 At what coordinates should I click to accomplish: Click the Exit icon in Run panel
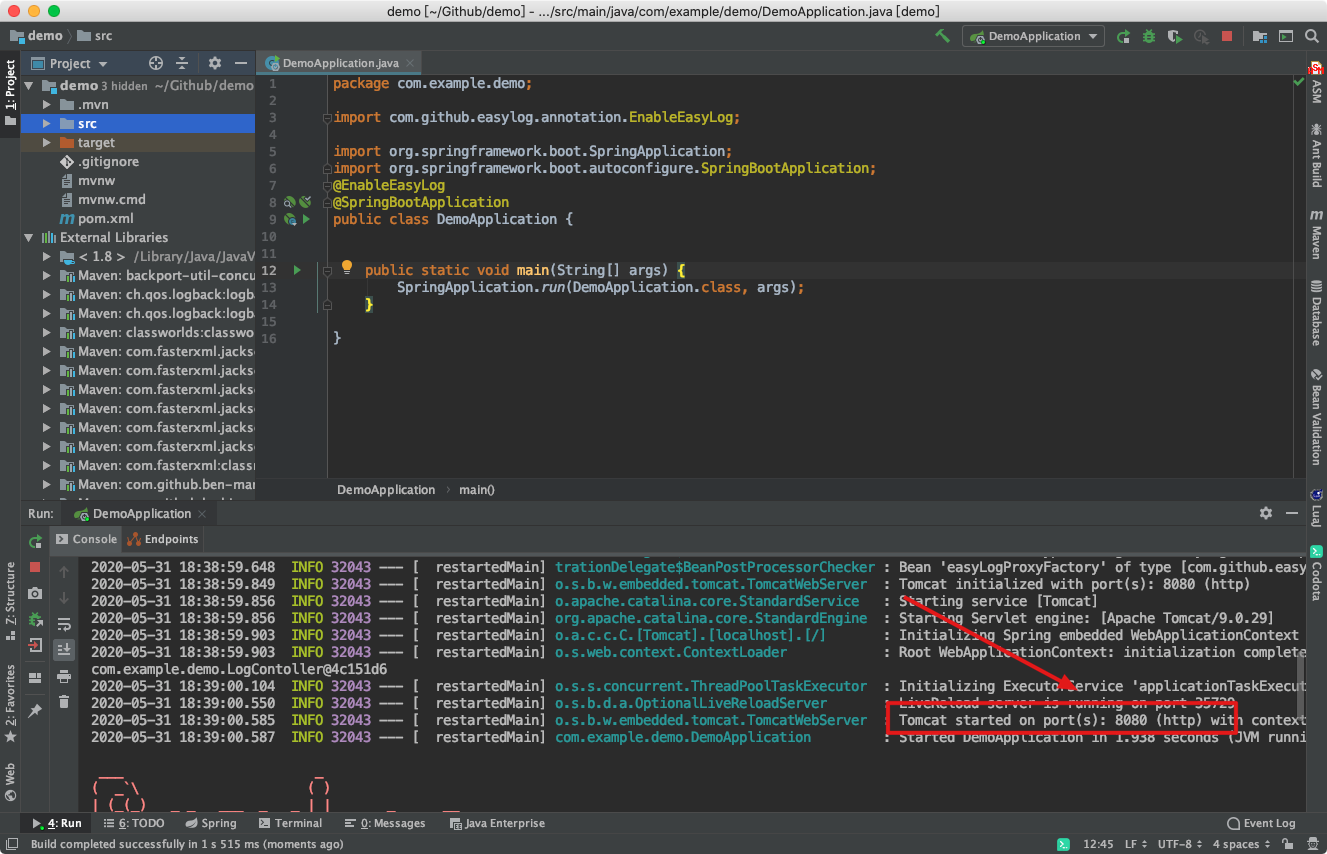[x=35, y=645]
